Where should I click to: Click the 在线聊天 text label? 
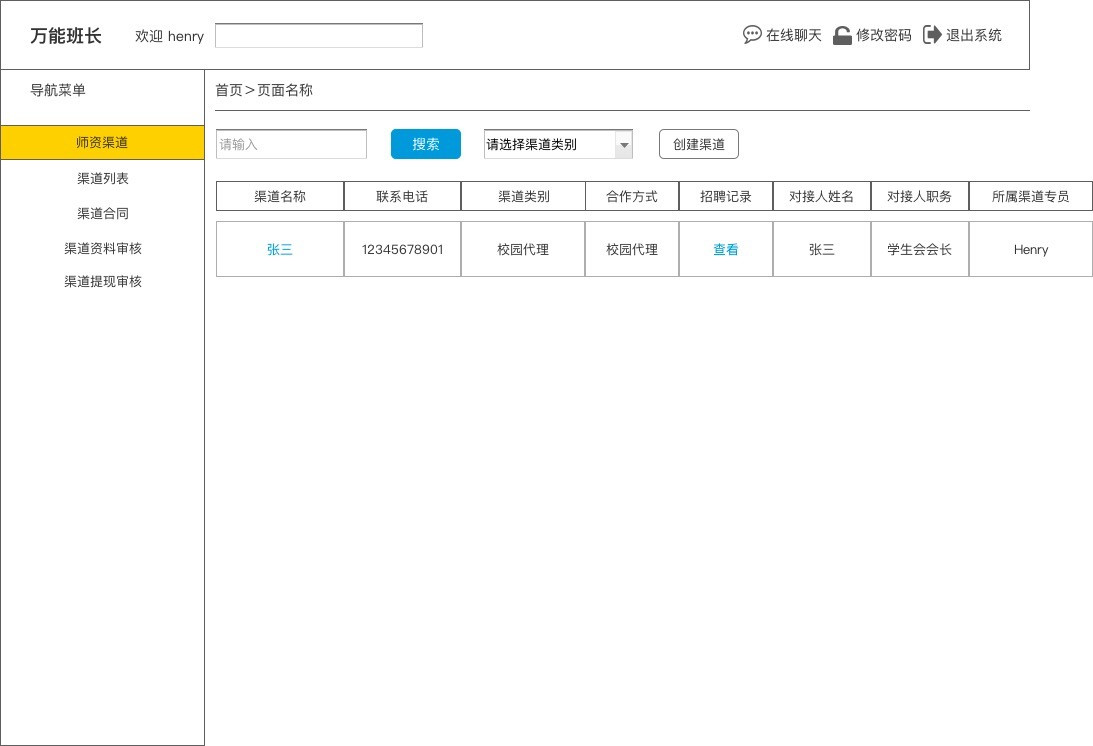793,36
